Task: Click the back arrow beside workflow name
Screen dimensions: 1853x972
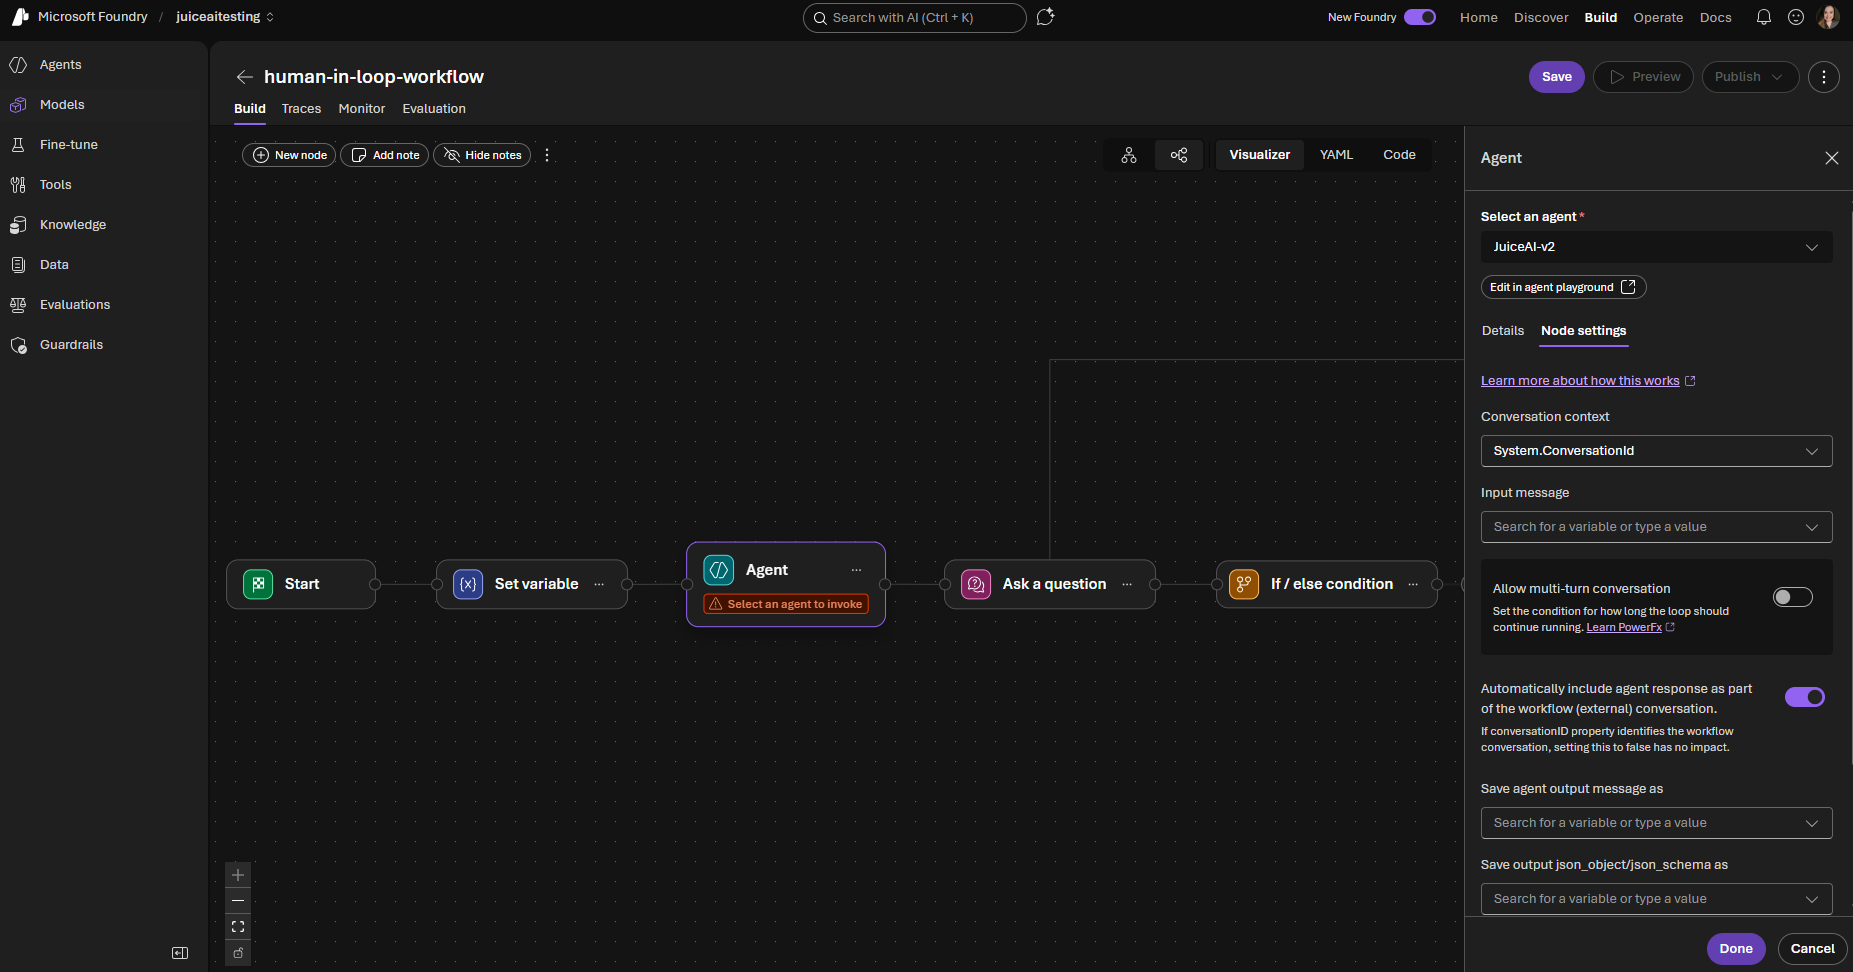Action: pyautogui.click(x=244, y=77)
